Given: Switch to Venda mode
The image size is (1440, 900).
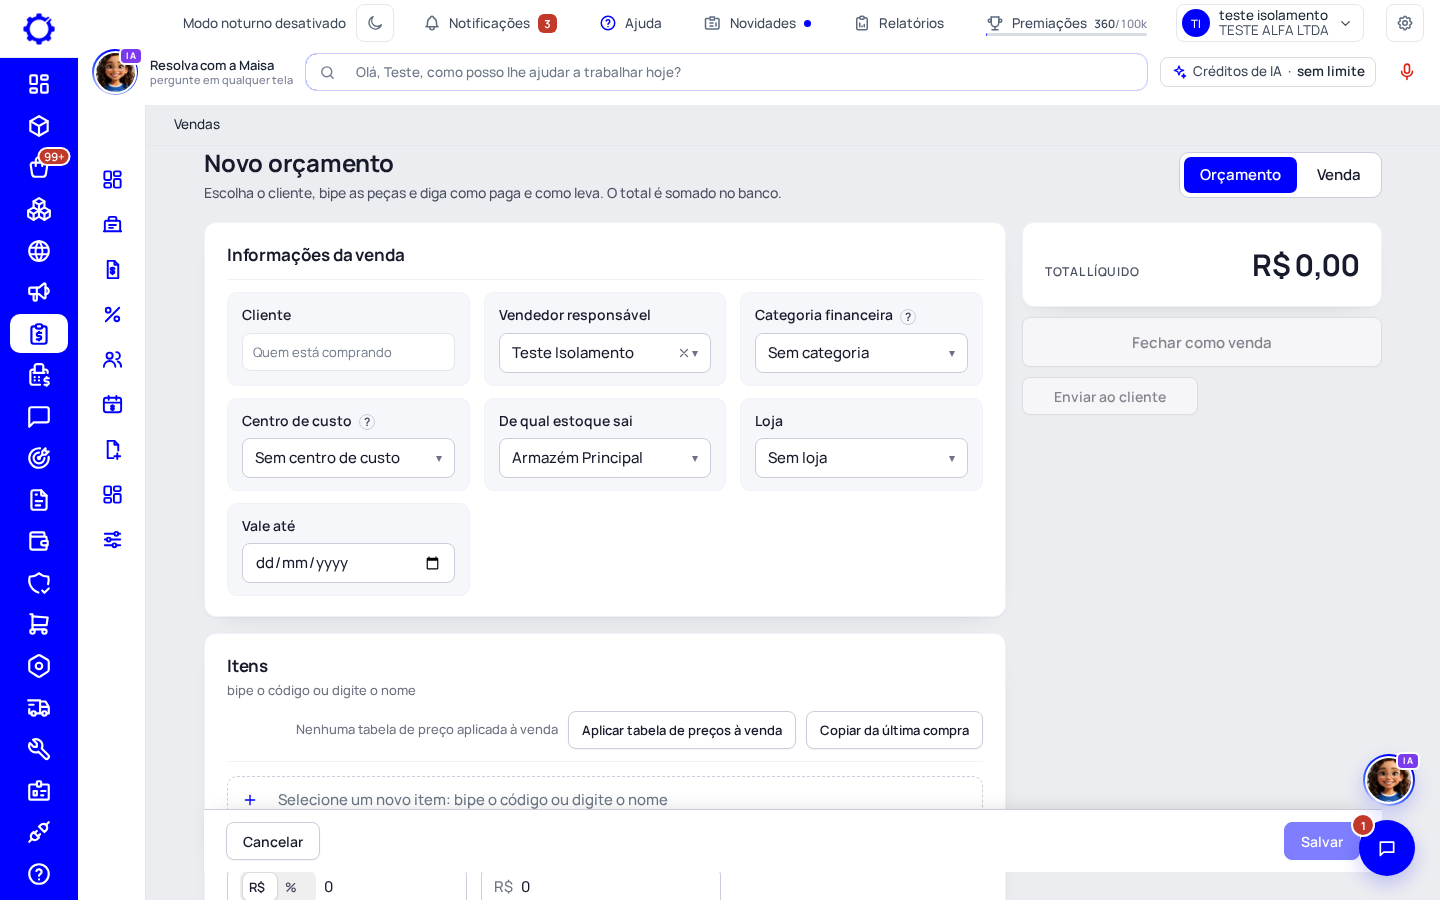Looking at the screenshot, I should [x=1338, y=175].
